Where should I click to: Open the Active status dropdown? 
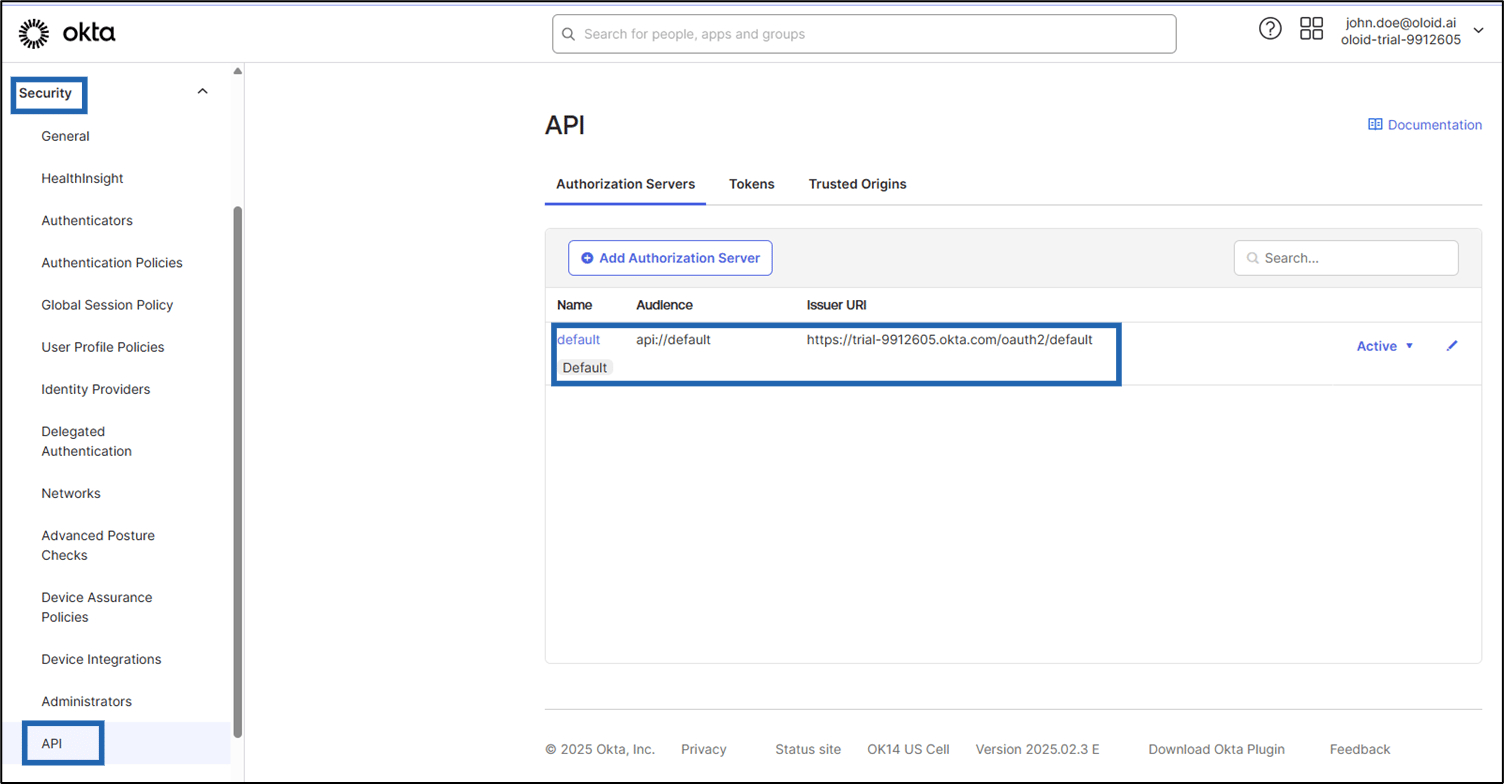coord(1385,346)
